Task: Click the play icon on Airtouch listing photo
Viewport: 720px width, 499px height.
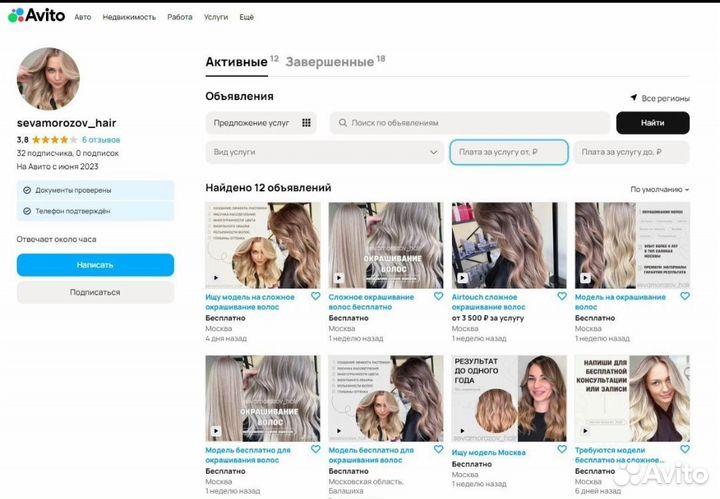Action: (461, 279)
